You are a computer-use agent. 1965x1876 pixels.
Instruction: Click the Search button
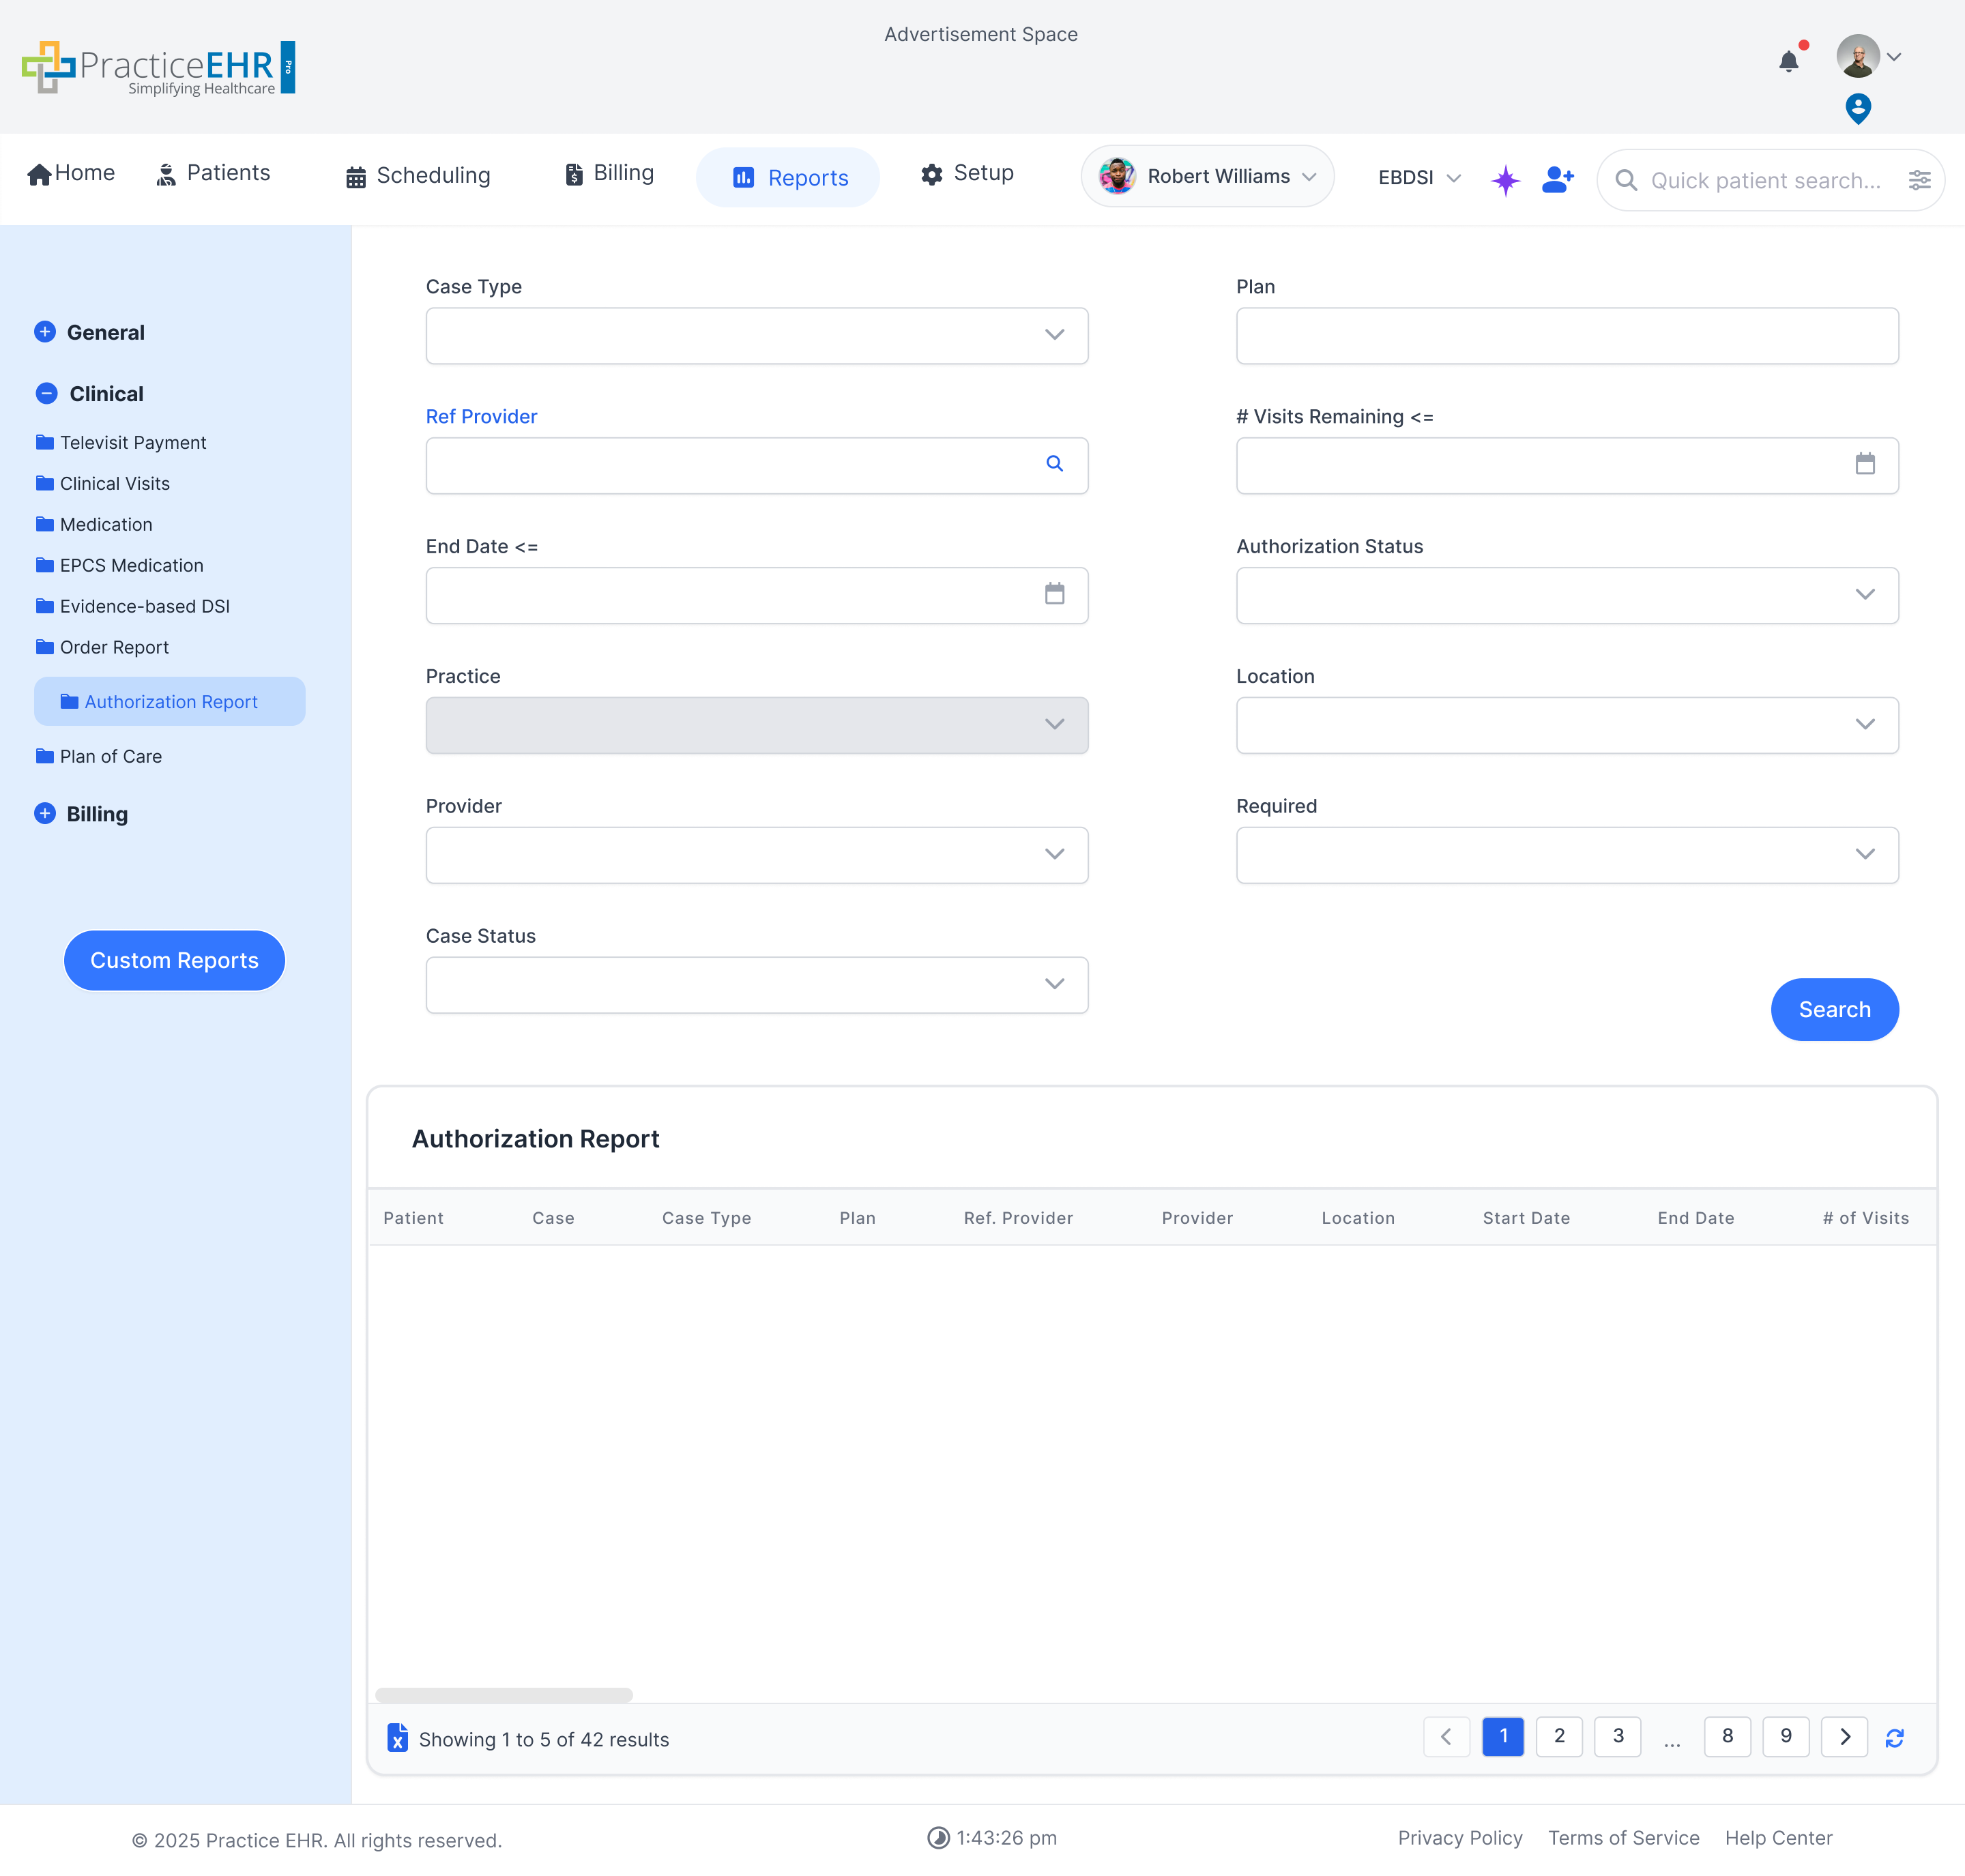tap(1833, 1009)
